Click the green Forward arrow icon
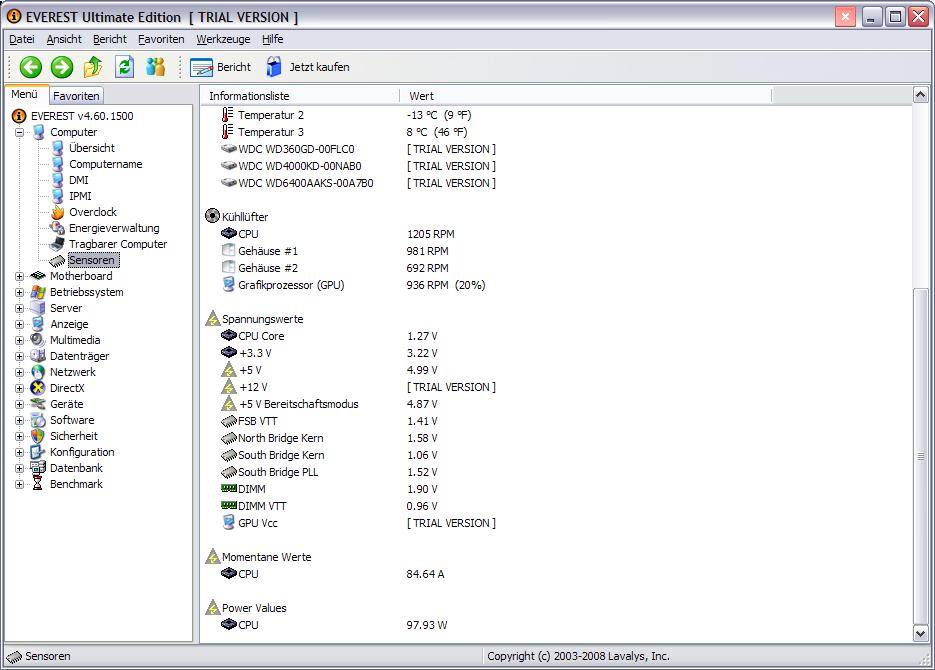 (x=61, y=67)
